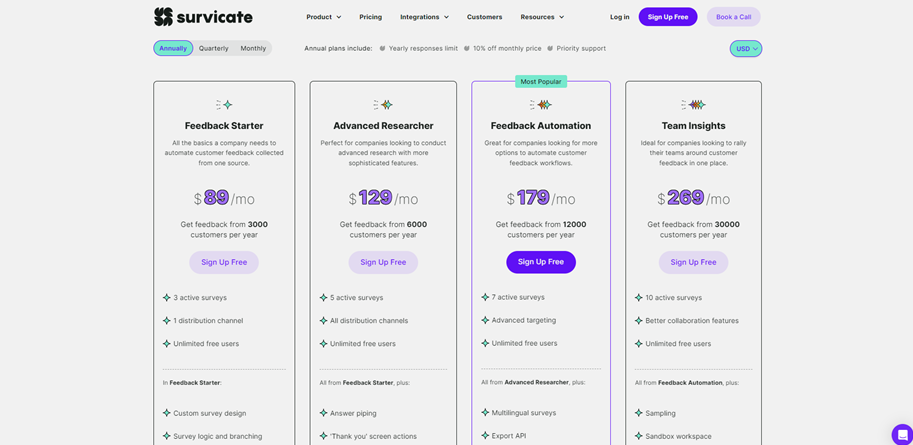Sign up free for Advanced Researcher

[383, 262]
